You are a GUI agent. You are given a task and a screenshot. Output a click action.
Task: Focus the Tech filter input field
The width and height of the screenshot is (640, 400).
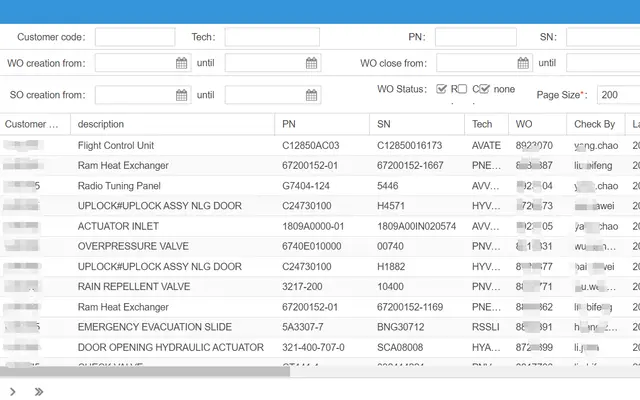272,37
